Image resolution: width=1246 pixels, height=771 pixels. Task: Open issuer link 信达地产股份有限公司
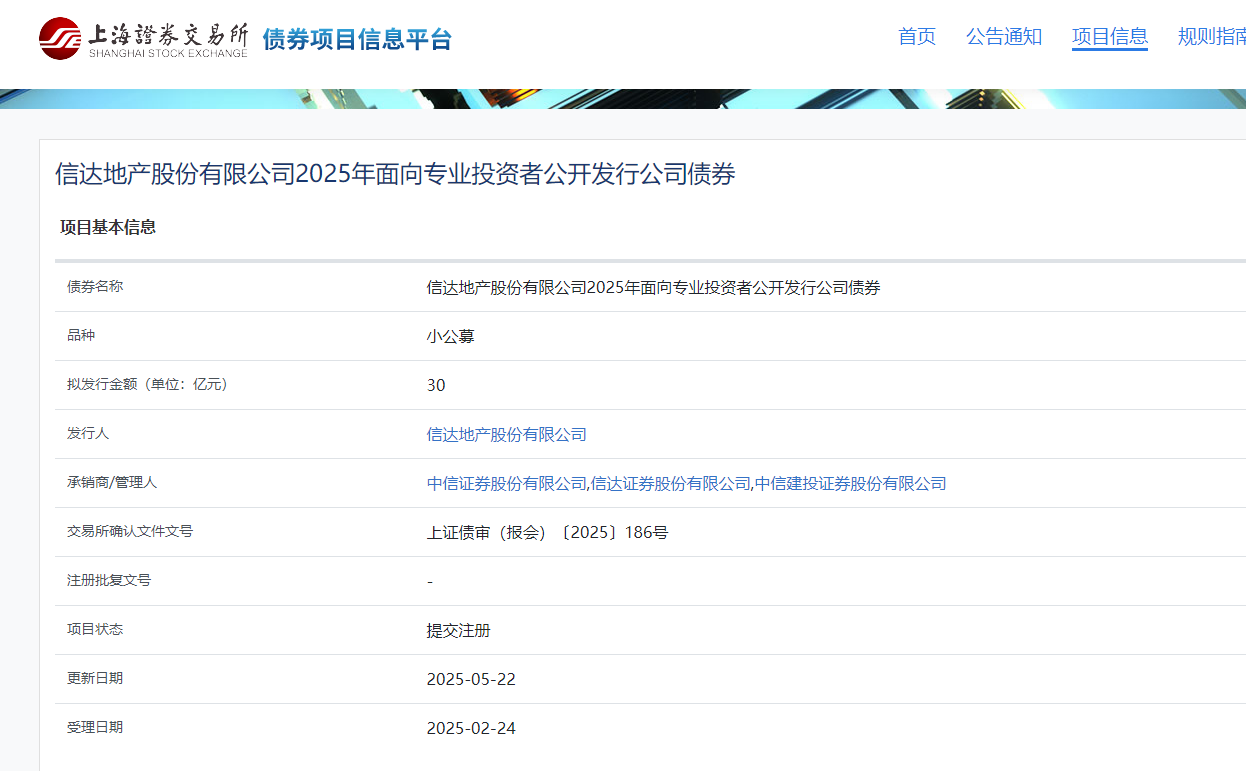(x=507, y=434)
